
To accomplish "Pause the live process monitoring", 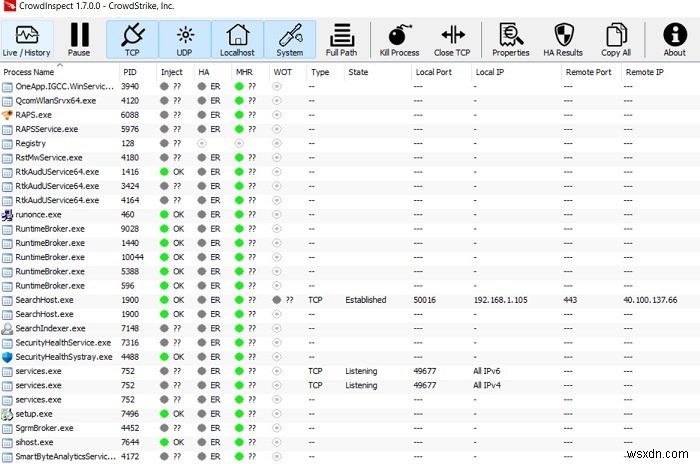I will point(79,40).
